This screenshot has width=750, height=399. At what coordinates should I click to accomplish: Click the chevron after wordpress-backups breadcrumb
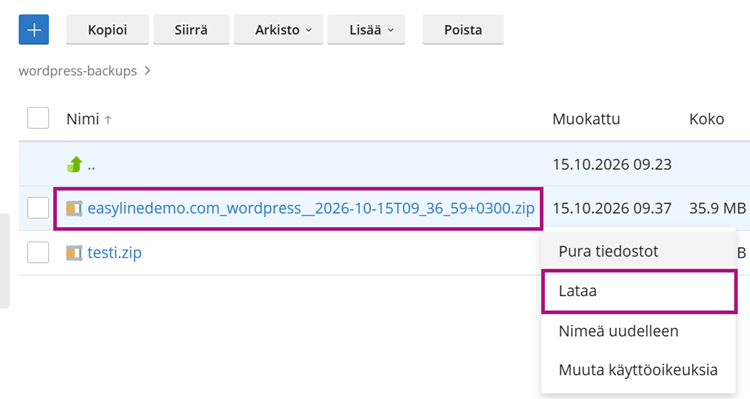147,71
